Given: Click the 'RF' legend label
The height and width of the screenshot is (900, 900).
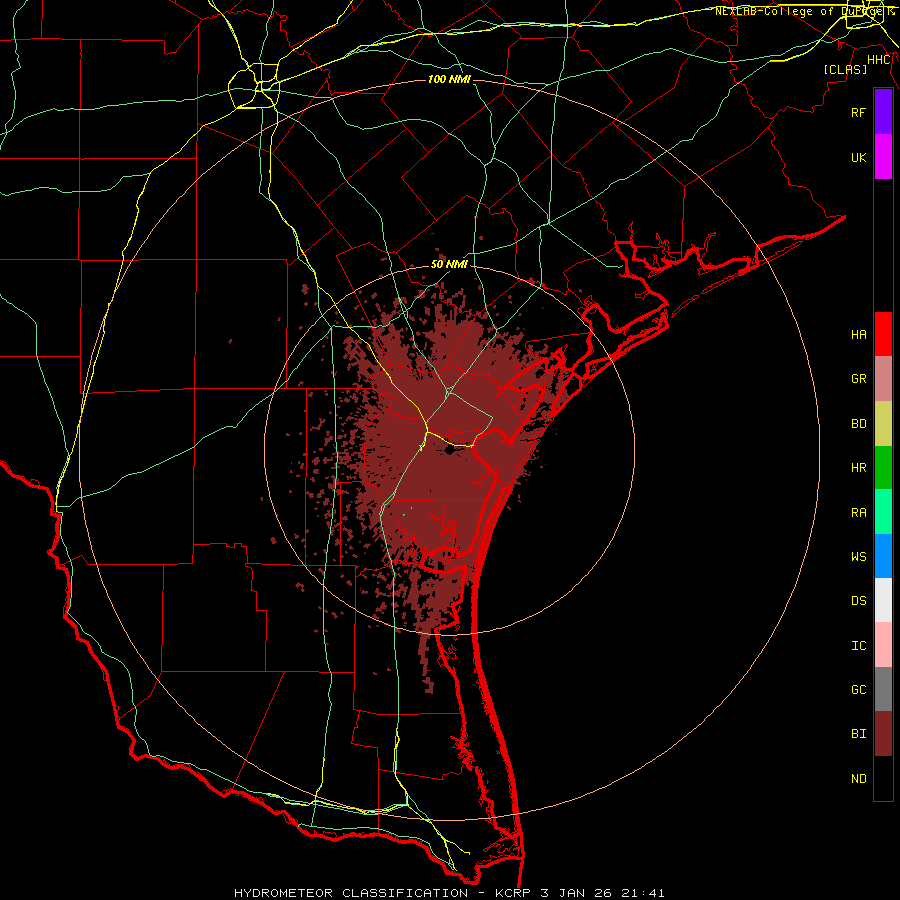Looking at the screenshot, I should pos(858,112).
